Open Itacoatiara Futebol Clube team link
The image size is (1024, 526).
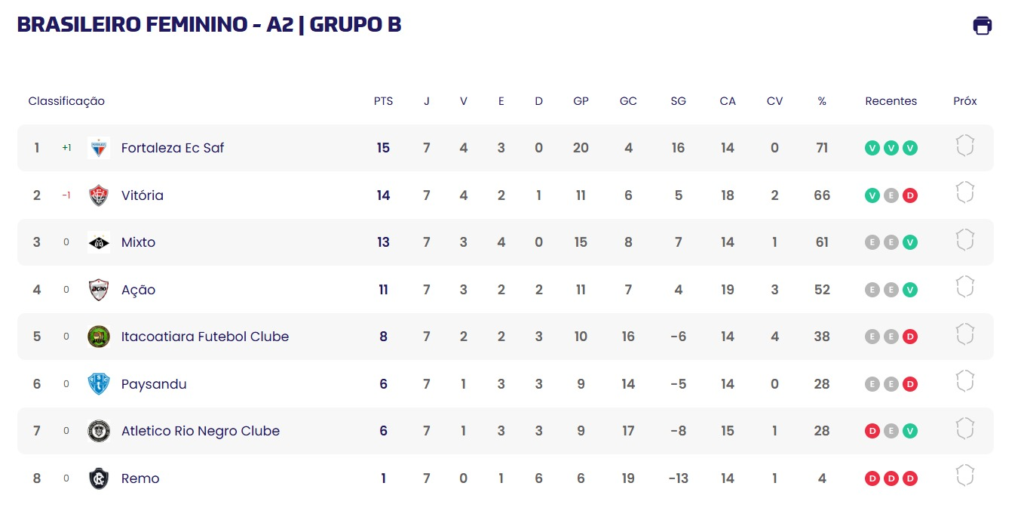205,337
